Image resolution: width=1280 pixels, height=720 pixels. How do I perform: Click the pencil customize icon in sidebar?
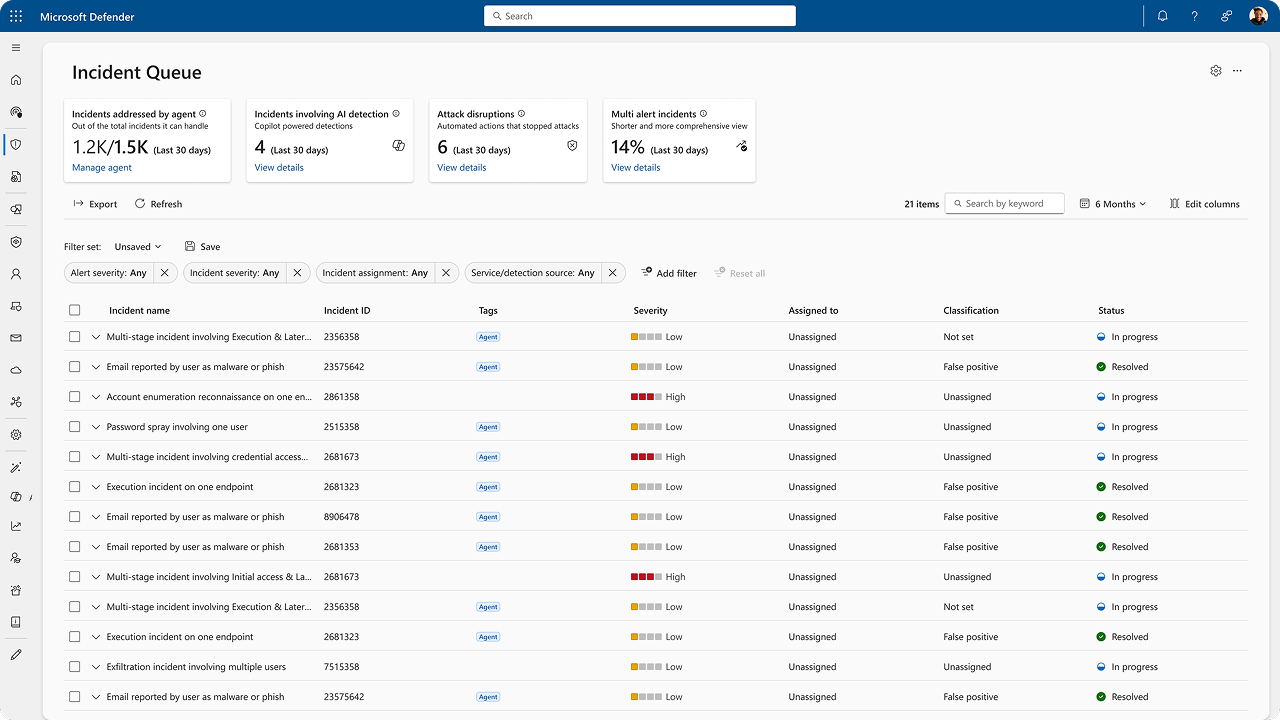pos(16,655)
